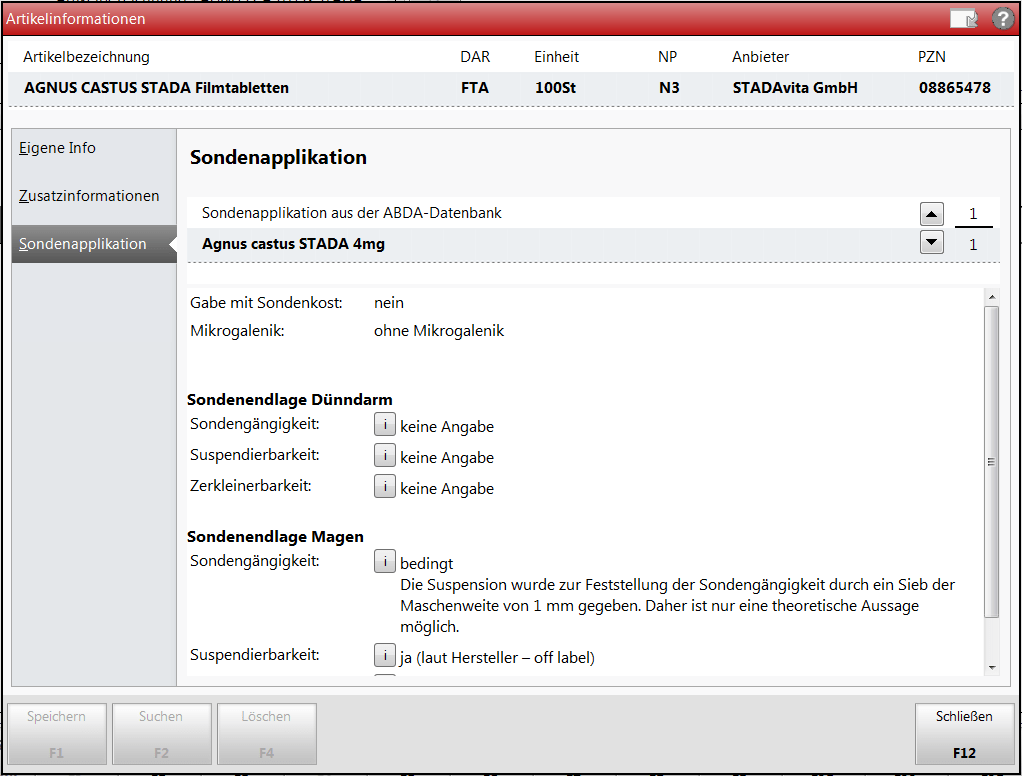Click the 'DAR' column header
Viewport: 1022px width, 776px height.
tap(475, 57)
